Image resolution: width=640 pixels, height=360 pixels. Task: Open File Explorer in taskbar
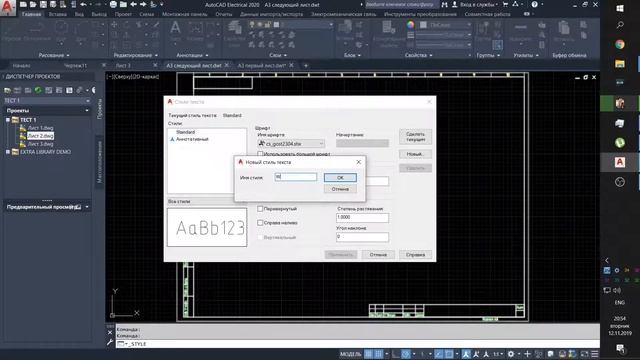[x=620, y=64]
